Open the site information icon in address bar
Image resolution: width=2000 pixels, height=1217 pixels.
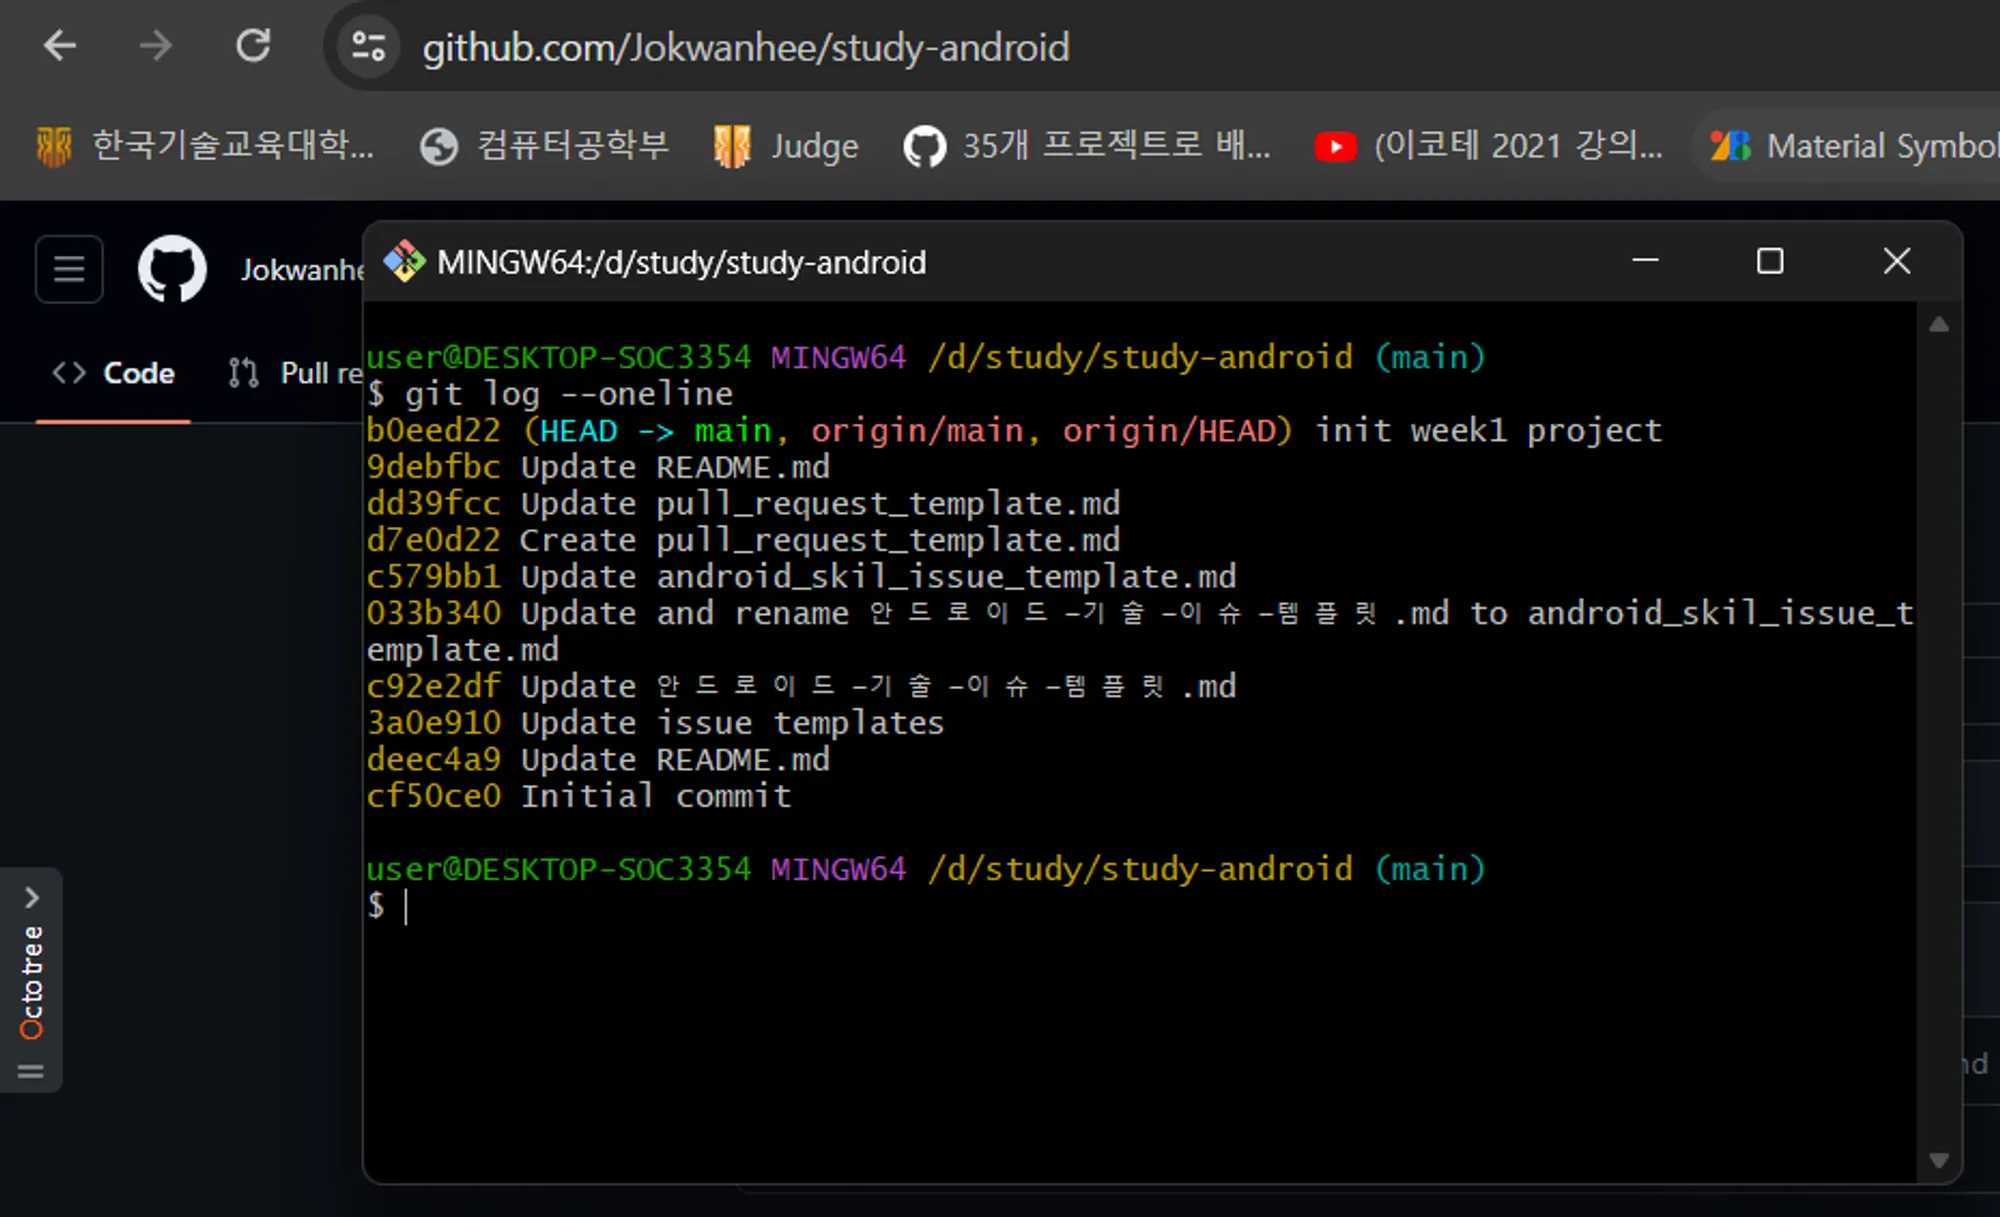[367, 46]
